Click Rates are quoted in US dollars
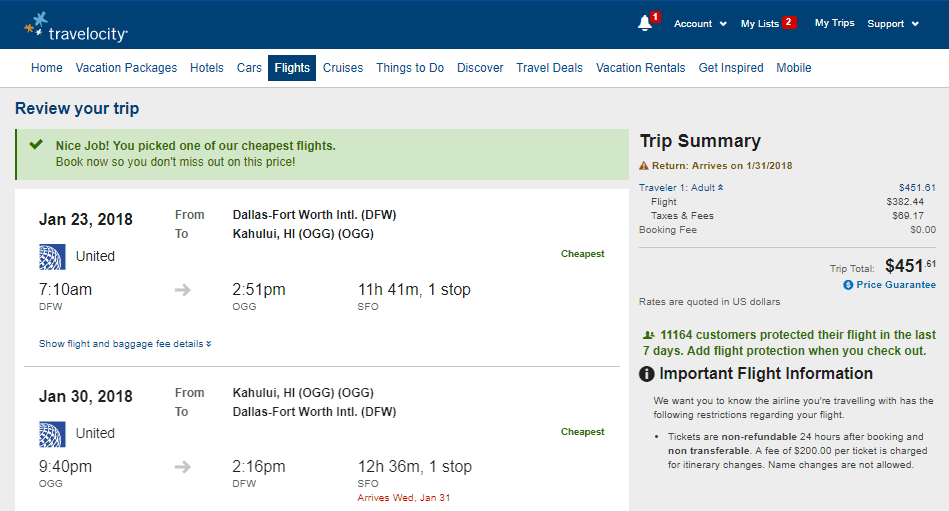 tap(709, 302)
